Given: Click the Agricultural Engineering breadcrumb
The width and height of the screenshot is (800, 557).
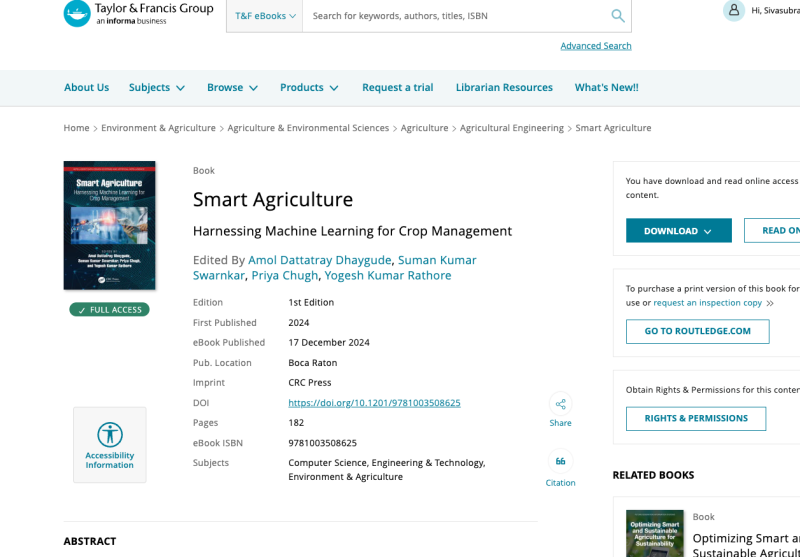Looking at the screenshot, I should (512, 128).
